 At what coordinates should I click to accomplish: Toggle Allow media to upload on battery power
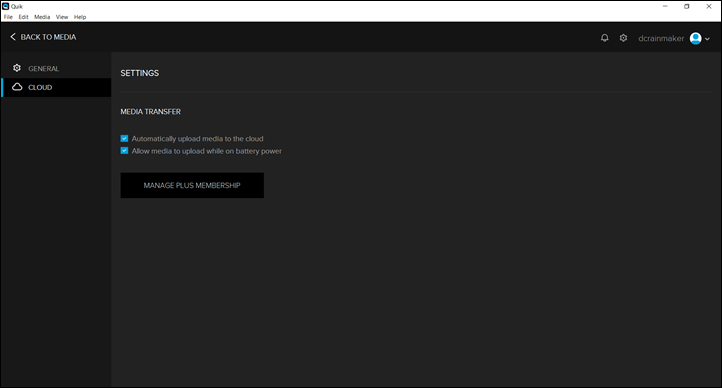click(x=124, y=151)
